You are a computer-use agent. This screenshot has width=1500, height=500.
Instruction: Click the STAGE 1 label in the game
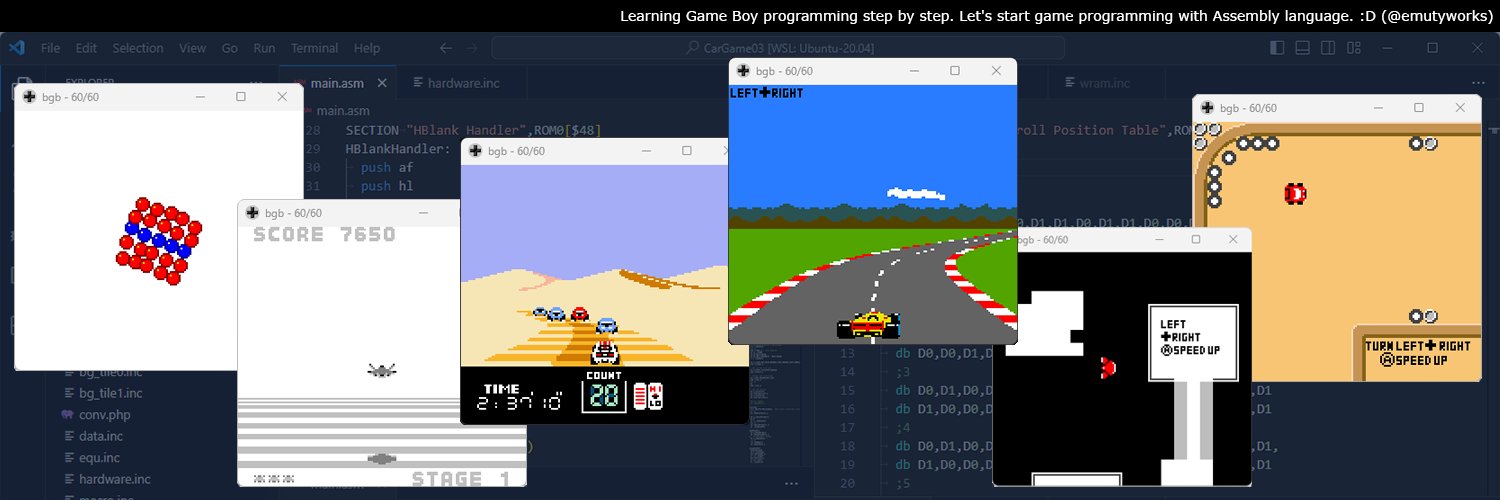[x=461, y=477]
